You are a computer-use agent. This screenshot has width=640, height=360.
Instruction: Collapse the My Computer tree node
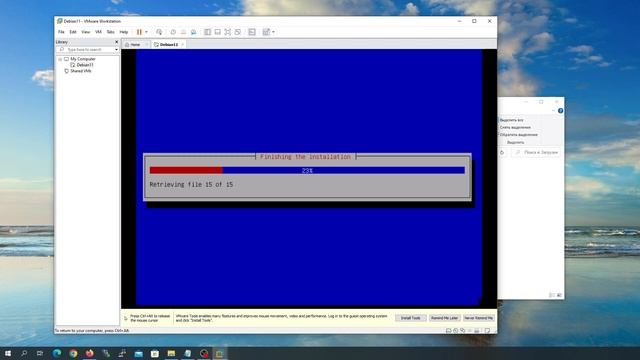pos(60,59)
